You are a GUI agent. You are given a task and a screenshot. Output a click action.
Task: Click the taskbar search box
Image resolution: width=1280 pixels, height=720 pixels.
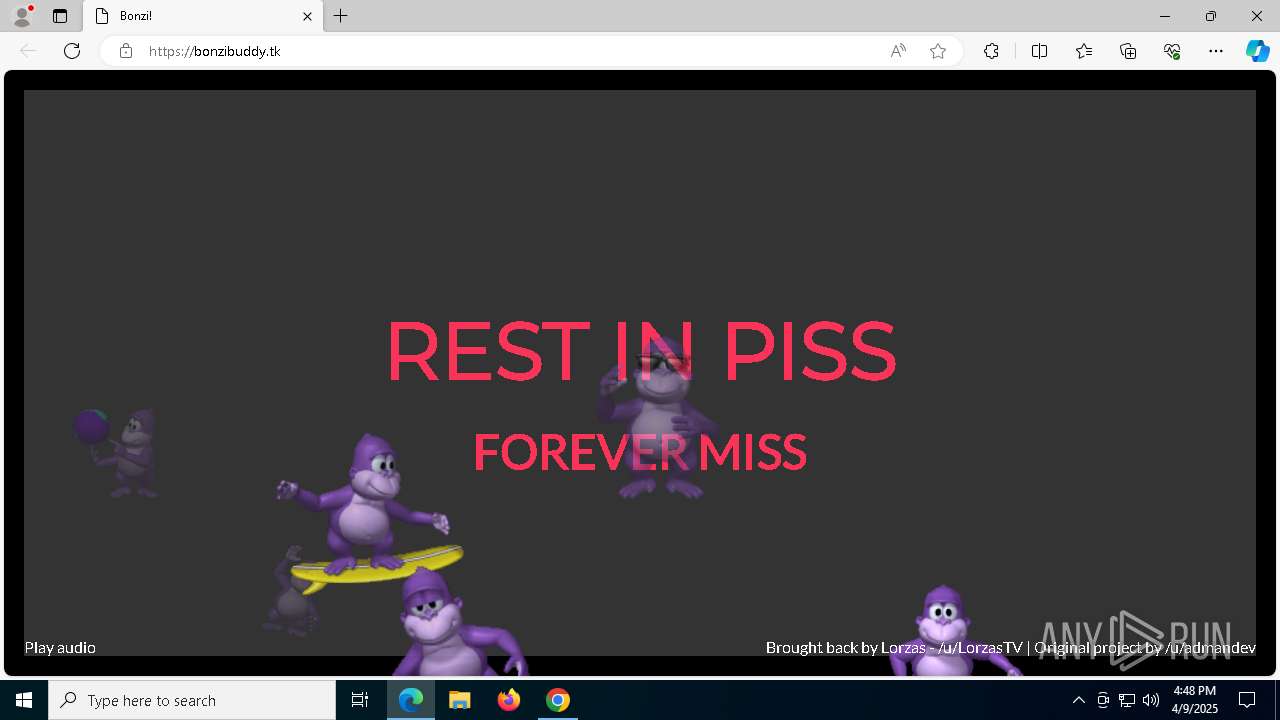point(192,700)
